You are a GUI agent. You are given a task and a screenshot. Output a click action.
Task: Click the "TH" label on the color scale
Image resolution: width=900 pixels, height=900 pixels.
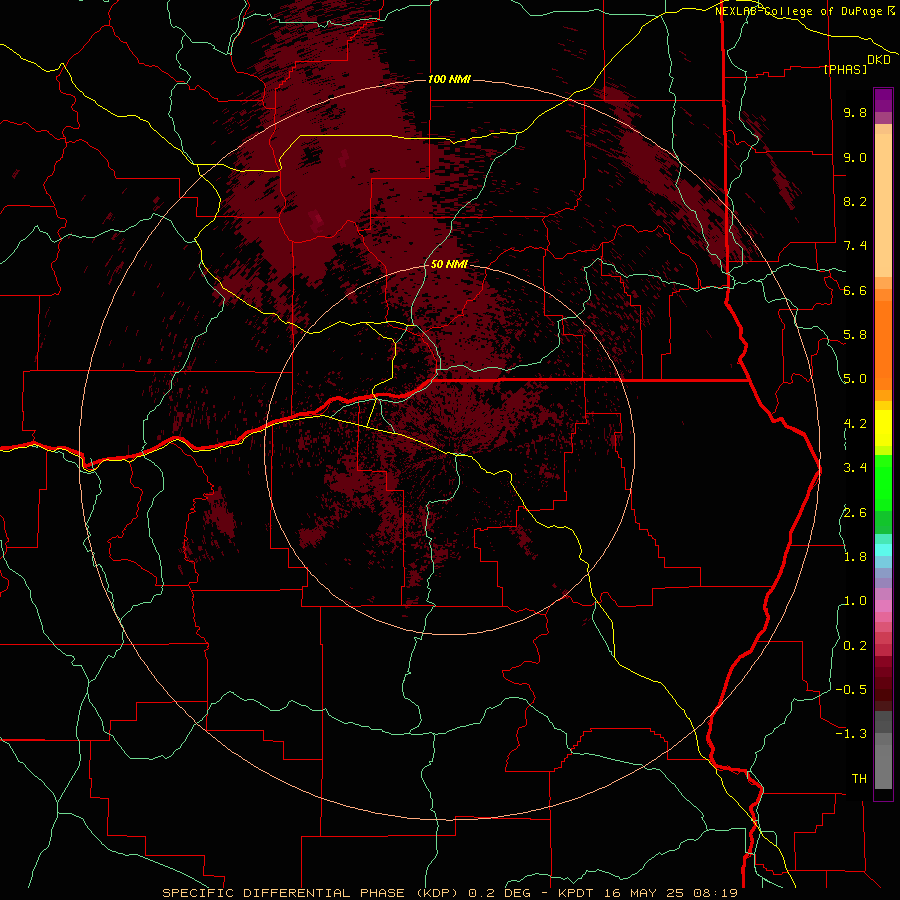859,779
